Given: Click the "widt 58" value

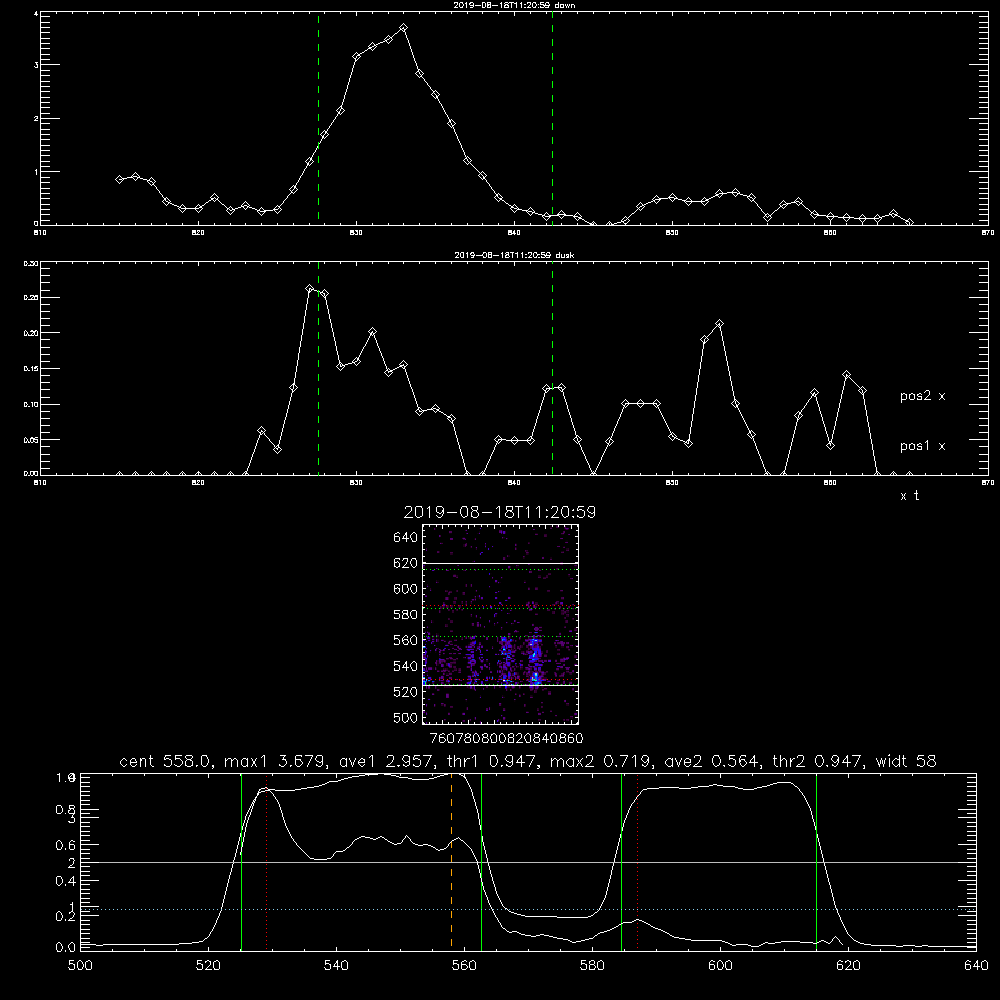Looking at the screenshot, I should 906,761.
